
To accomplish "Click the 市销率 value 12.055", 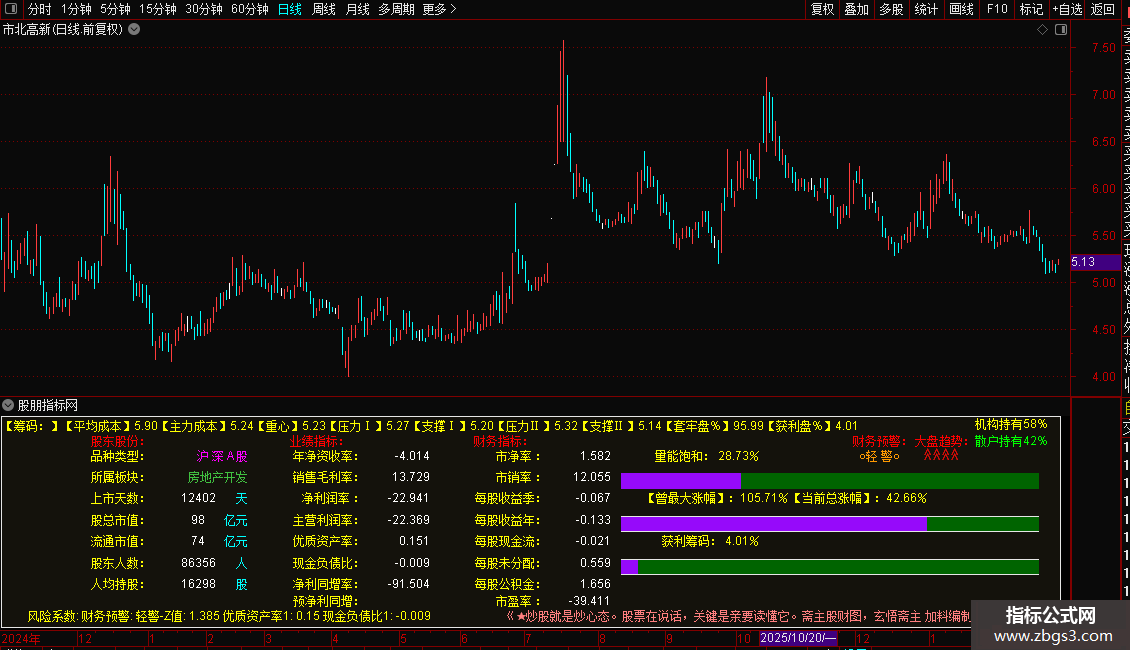I will point(592,477).
